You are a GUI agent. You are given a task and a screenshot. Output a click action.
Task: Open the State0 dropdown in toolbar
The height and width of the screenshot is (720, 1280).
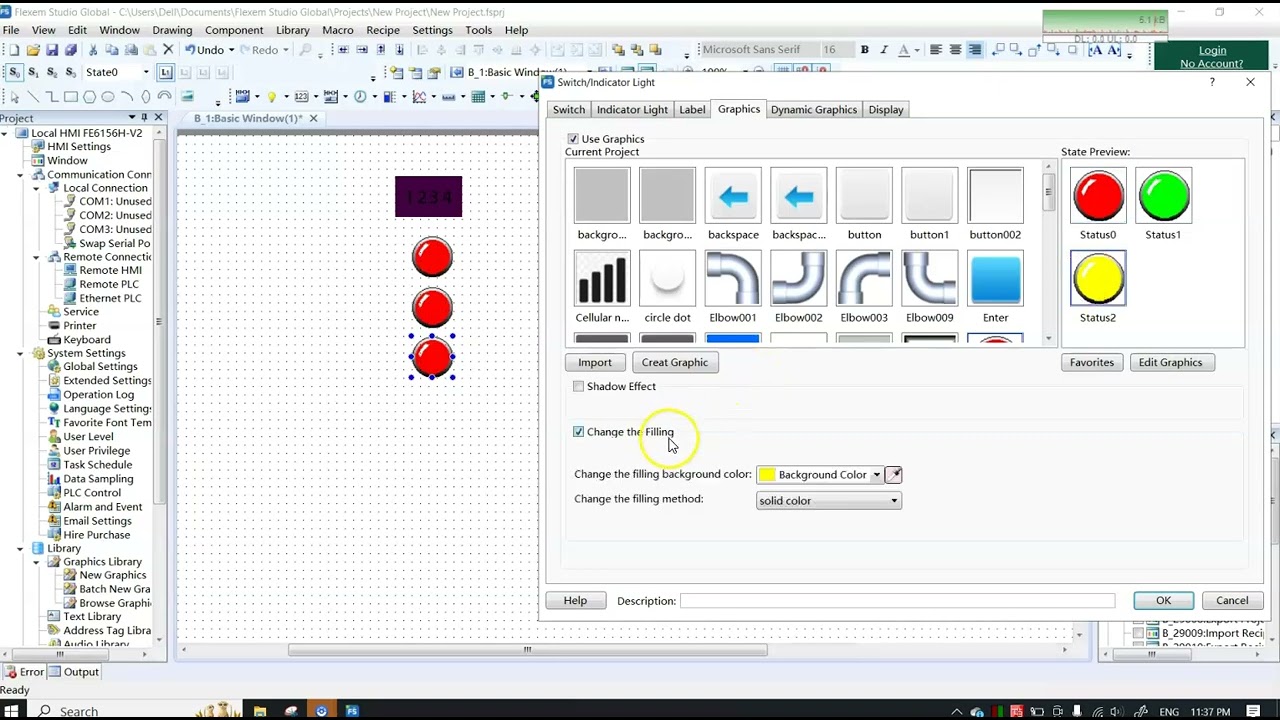(x=146, y=72)
